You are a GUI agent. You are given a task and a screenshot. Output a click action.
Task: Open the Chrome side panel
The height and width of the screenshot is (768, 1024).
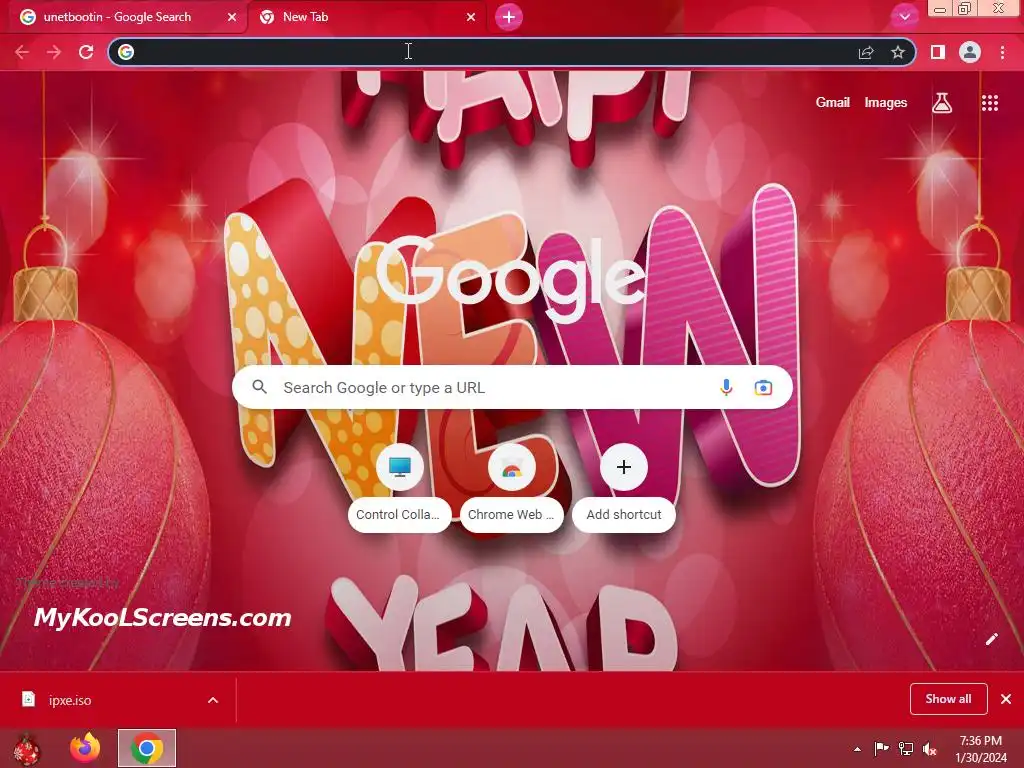tap(938, 52)
